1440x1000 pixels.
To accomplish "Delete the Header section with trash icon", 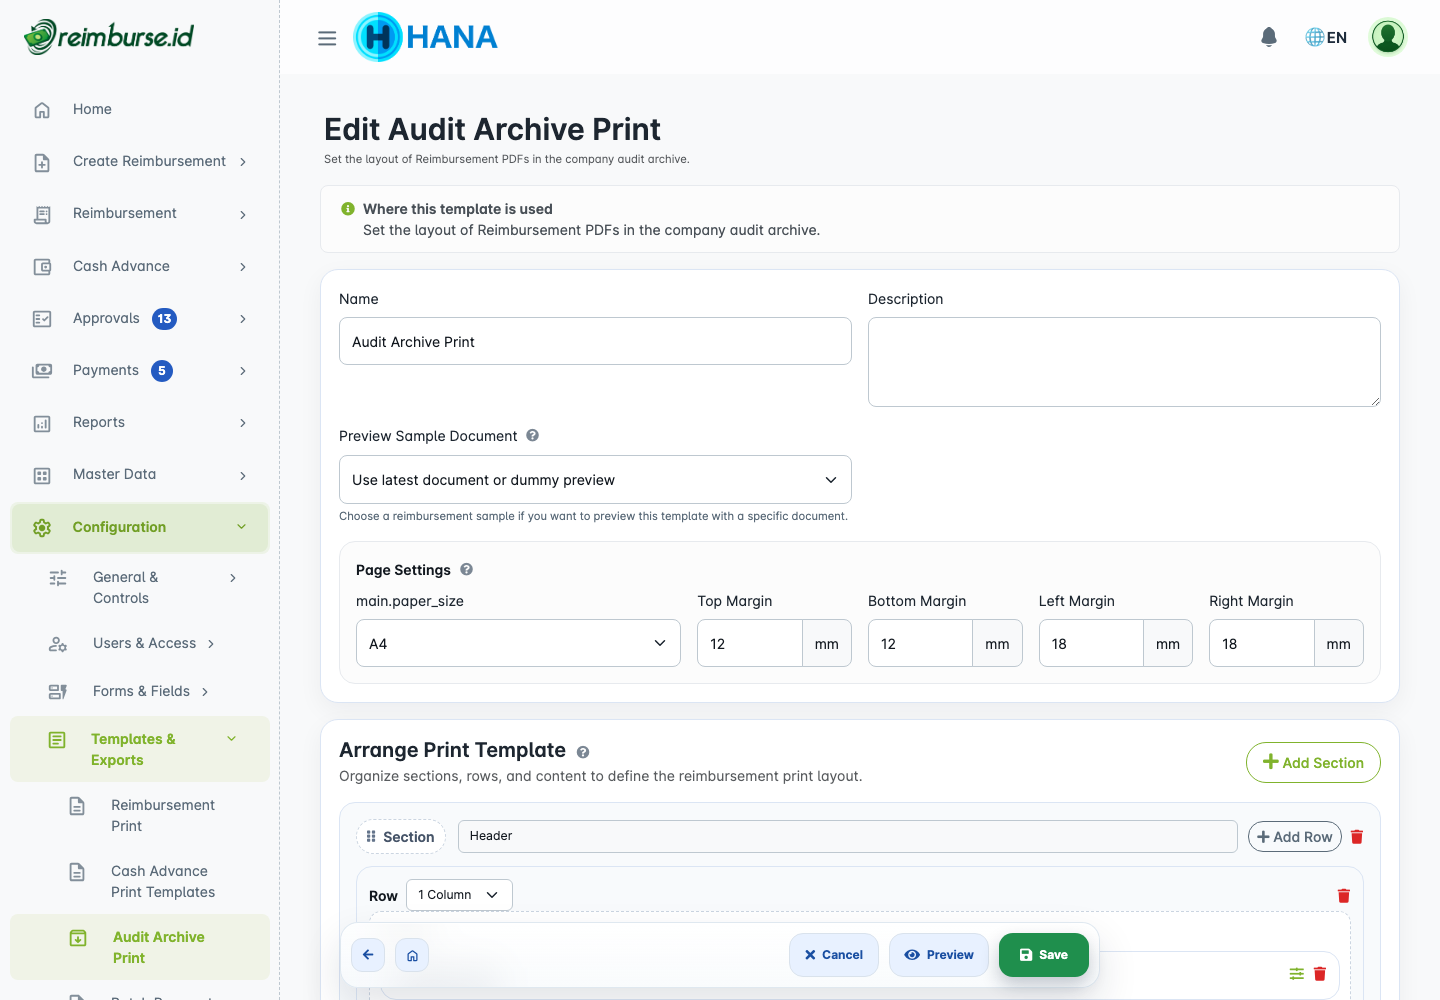I will 1357,836.
